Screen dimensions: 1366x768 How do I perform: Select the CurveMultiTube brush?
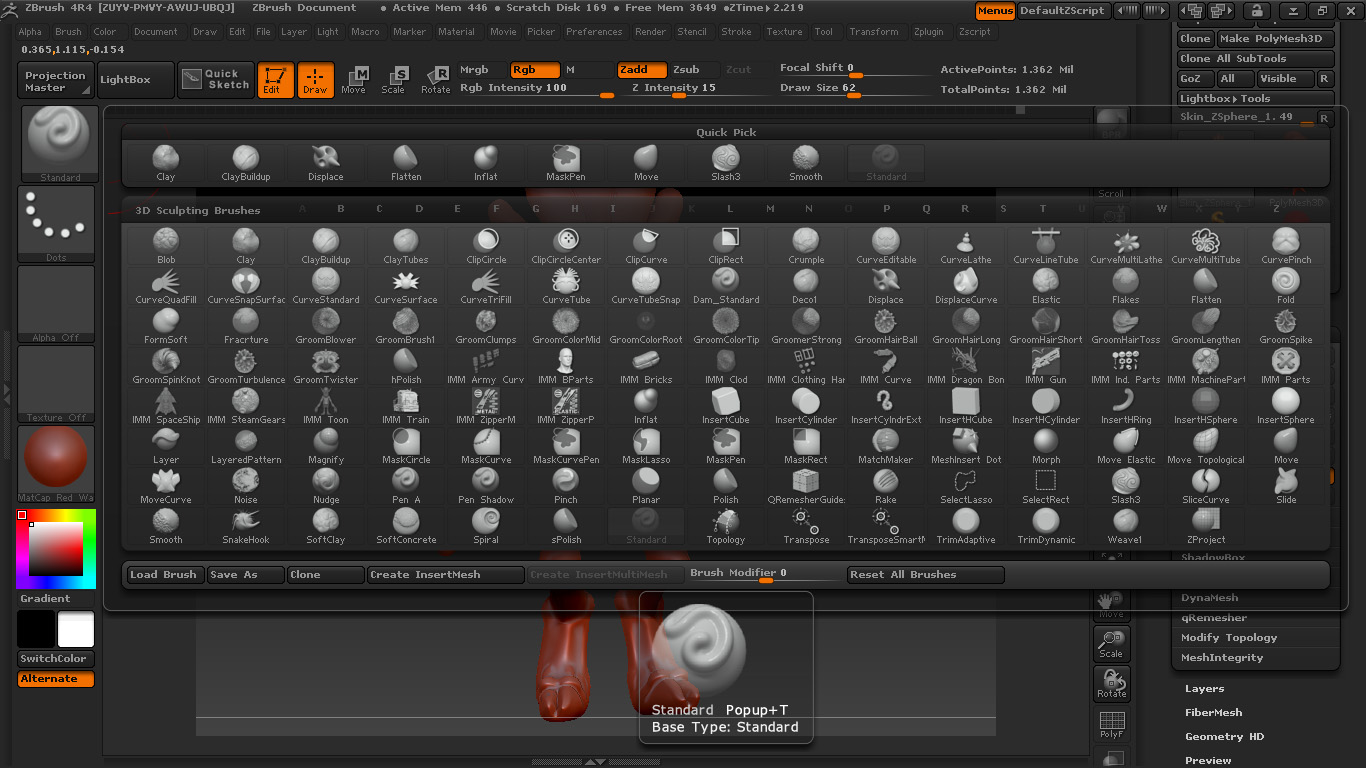click(x=1206, y=246)
